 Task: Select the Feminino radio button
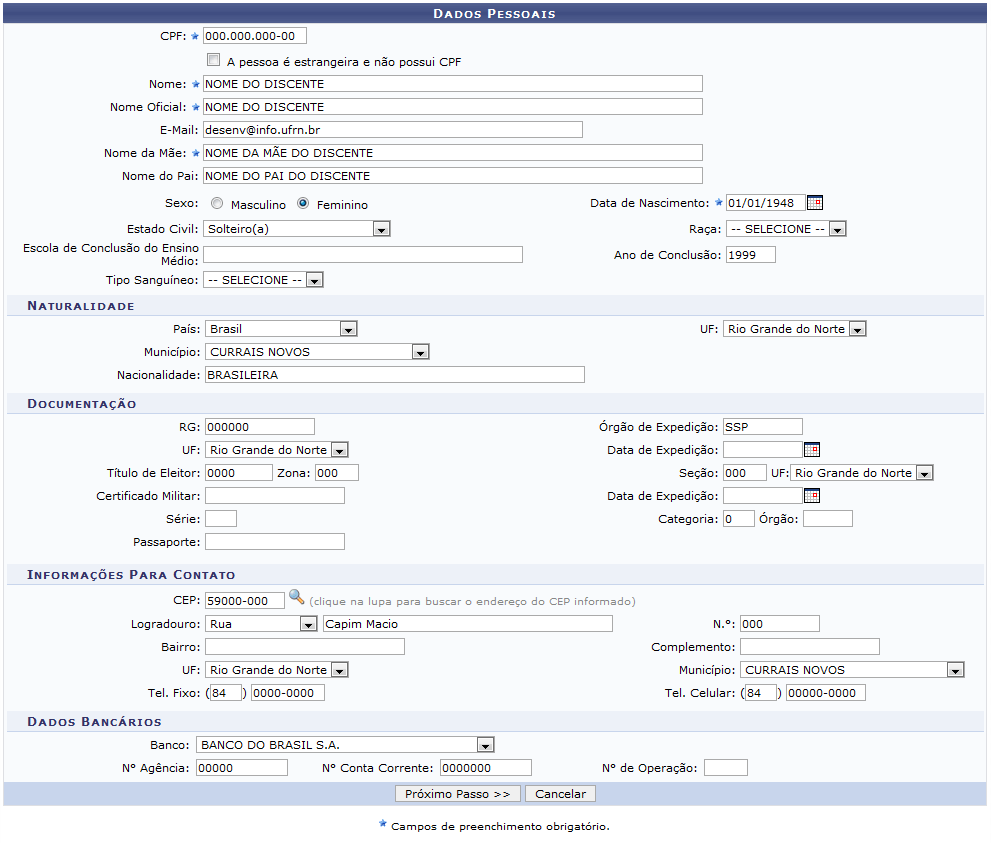[303, 203]
